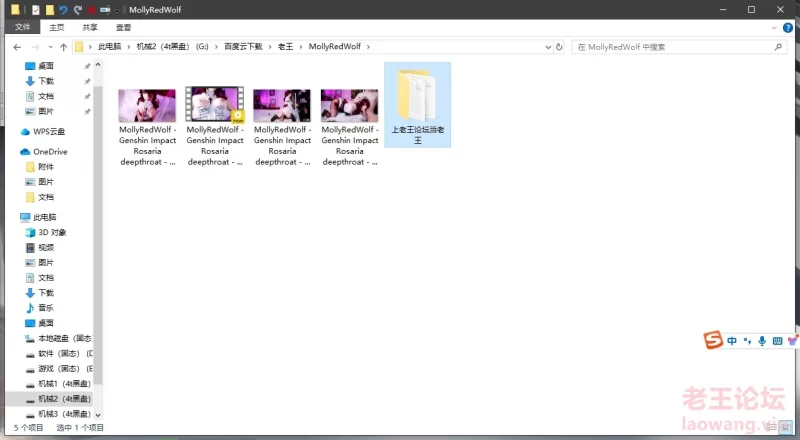The image size is (800, 440).
Task: Click 此电脑 in the address breadcrumb
Action: (110, 46)
